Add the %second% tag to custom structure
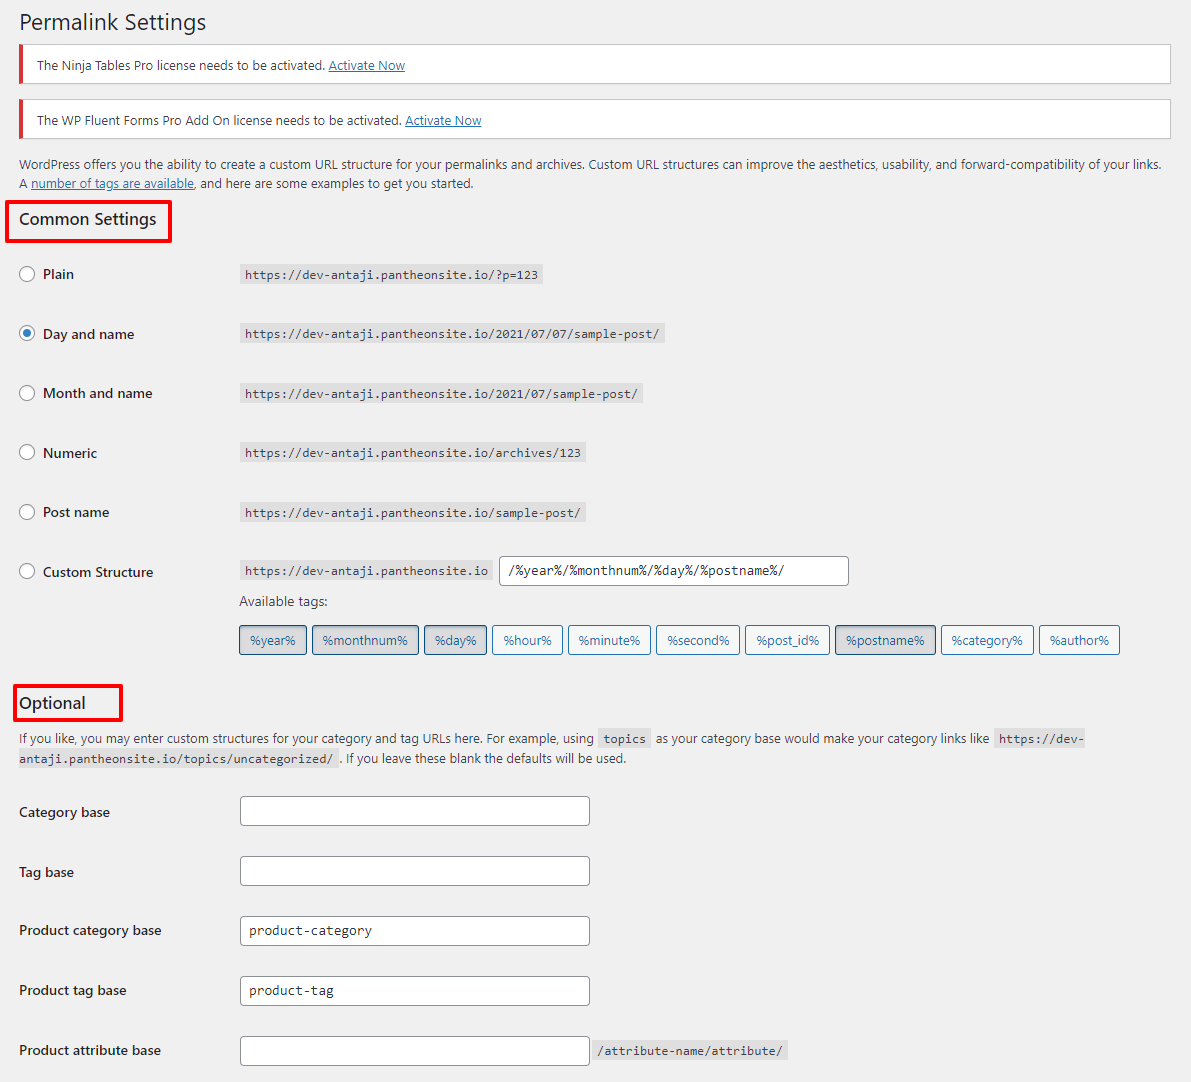 click(697, 640)
